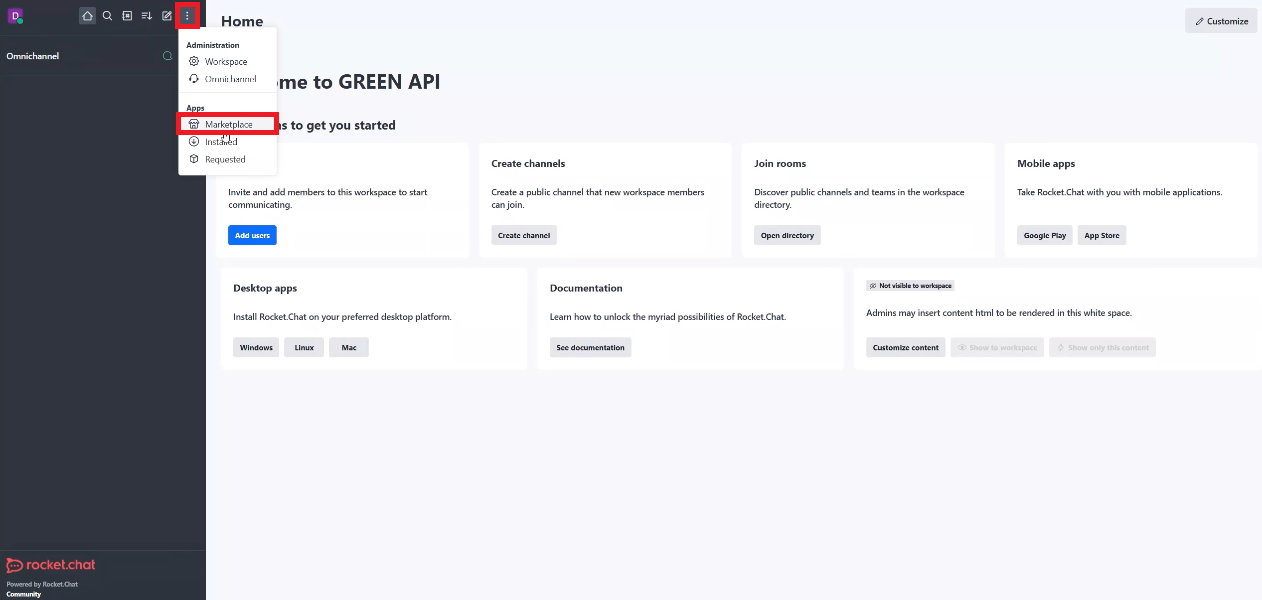Select Workspace under Administration
This screenshot has width=1262, height=600.
225,61
